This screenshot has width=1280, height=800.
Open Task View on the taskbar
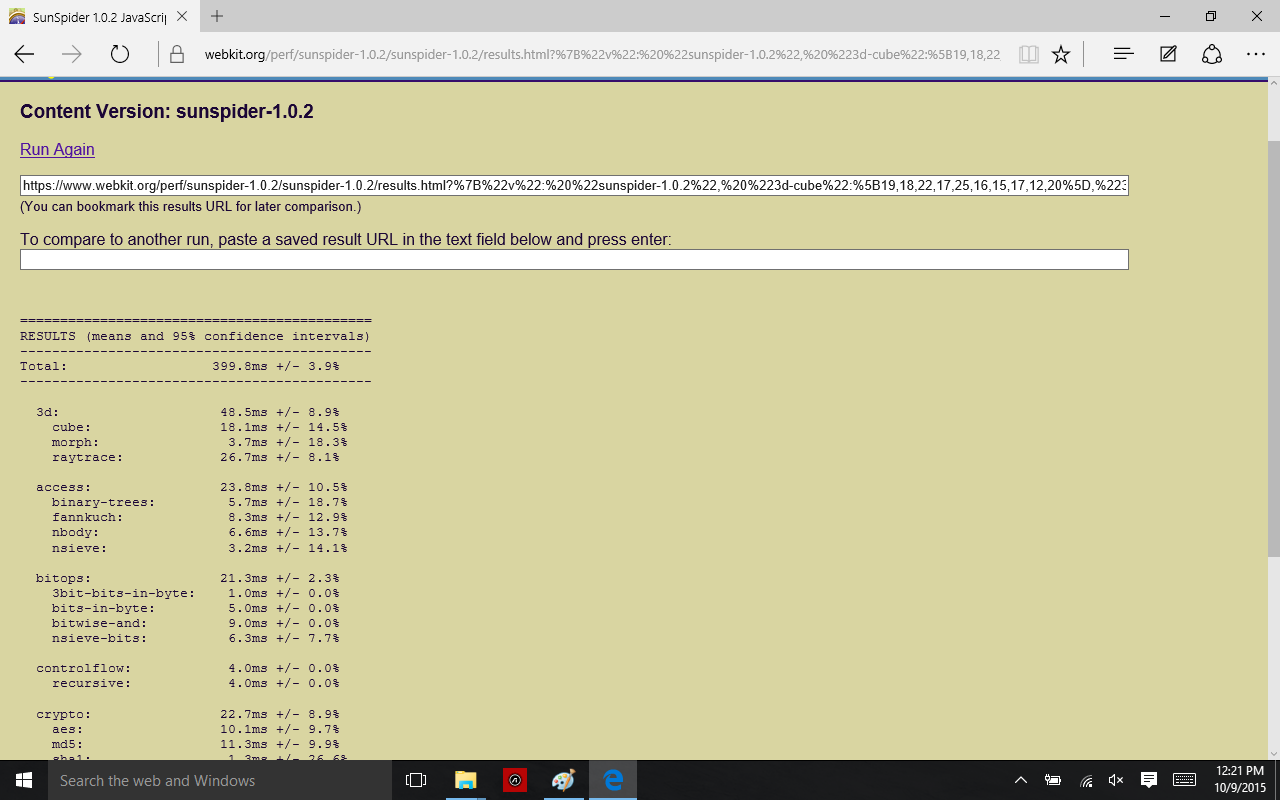[416, 780]
